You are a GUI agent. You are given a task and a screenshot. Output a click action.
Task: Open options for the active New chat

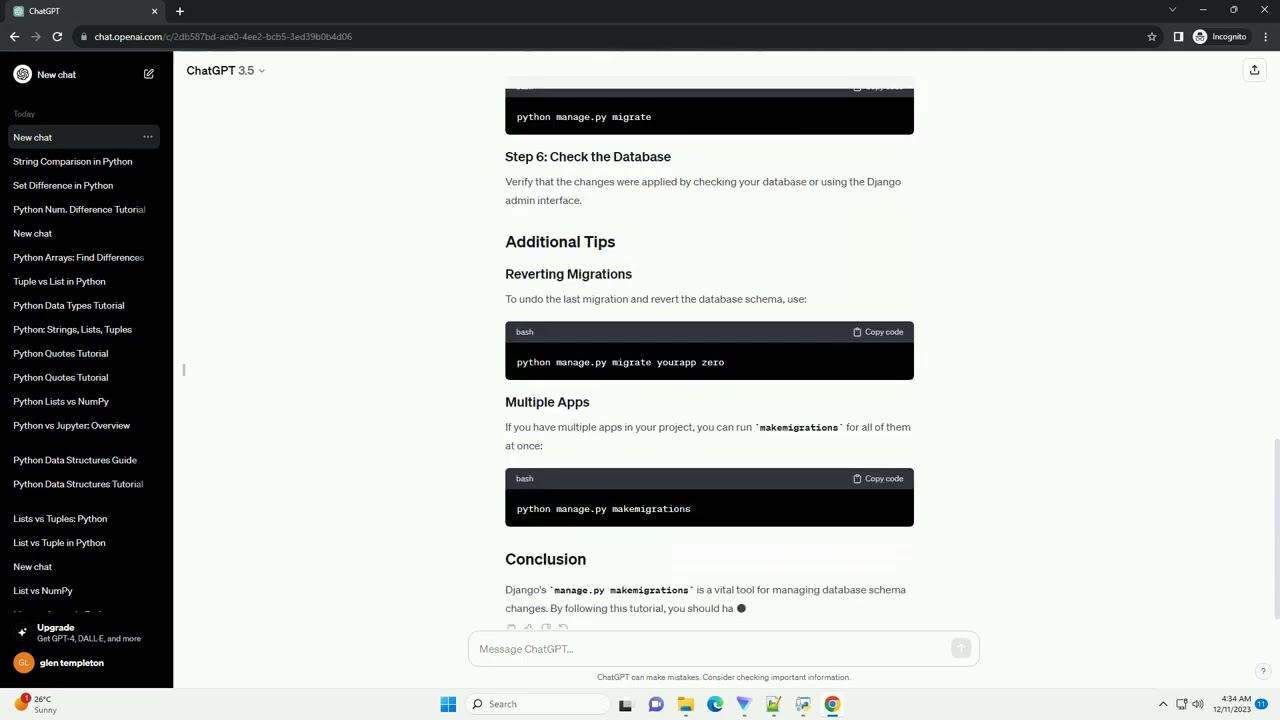148,137
